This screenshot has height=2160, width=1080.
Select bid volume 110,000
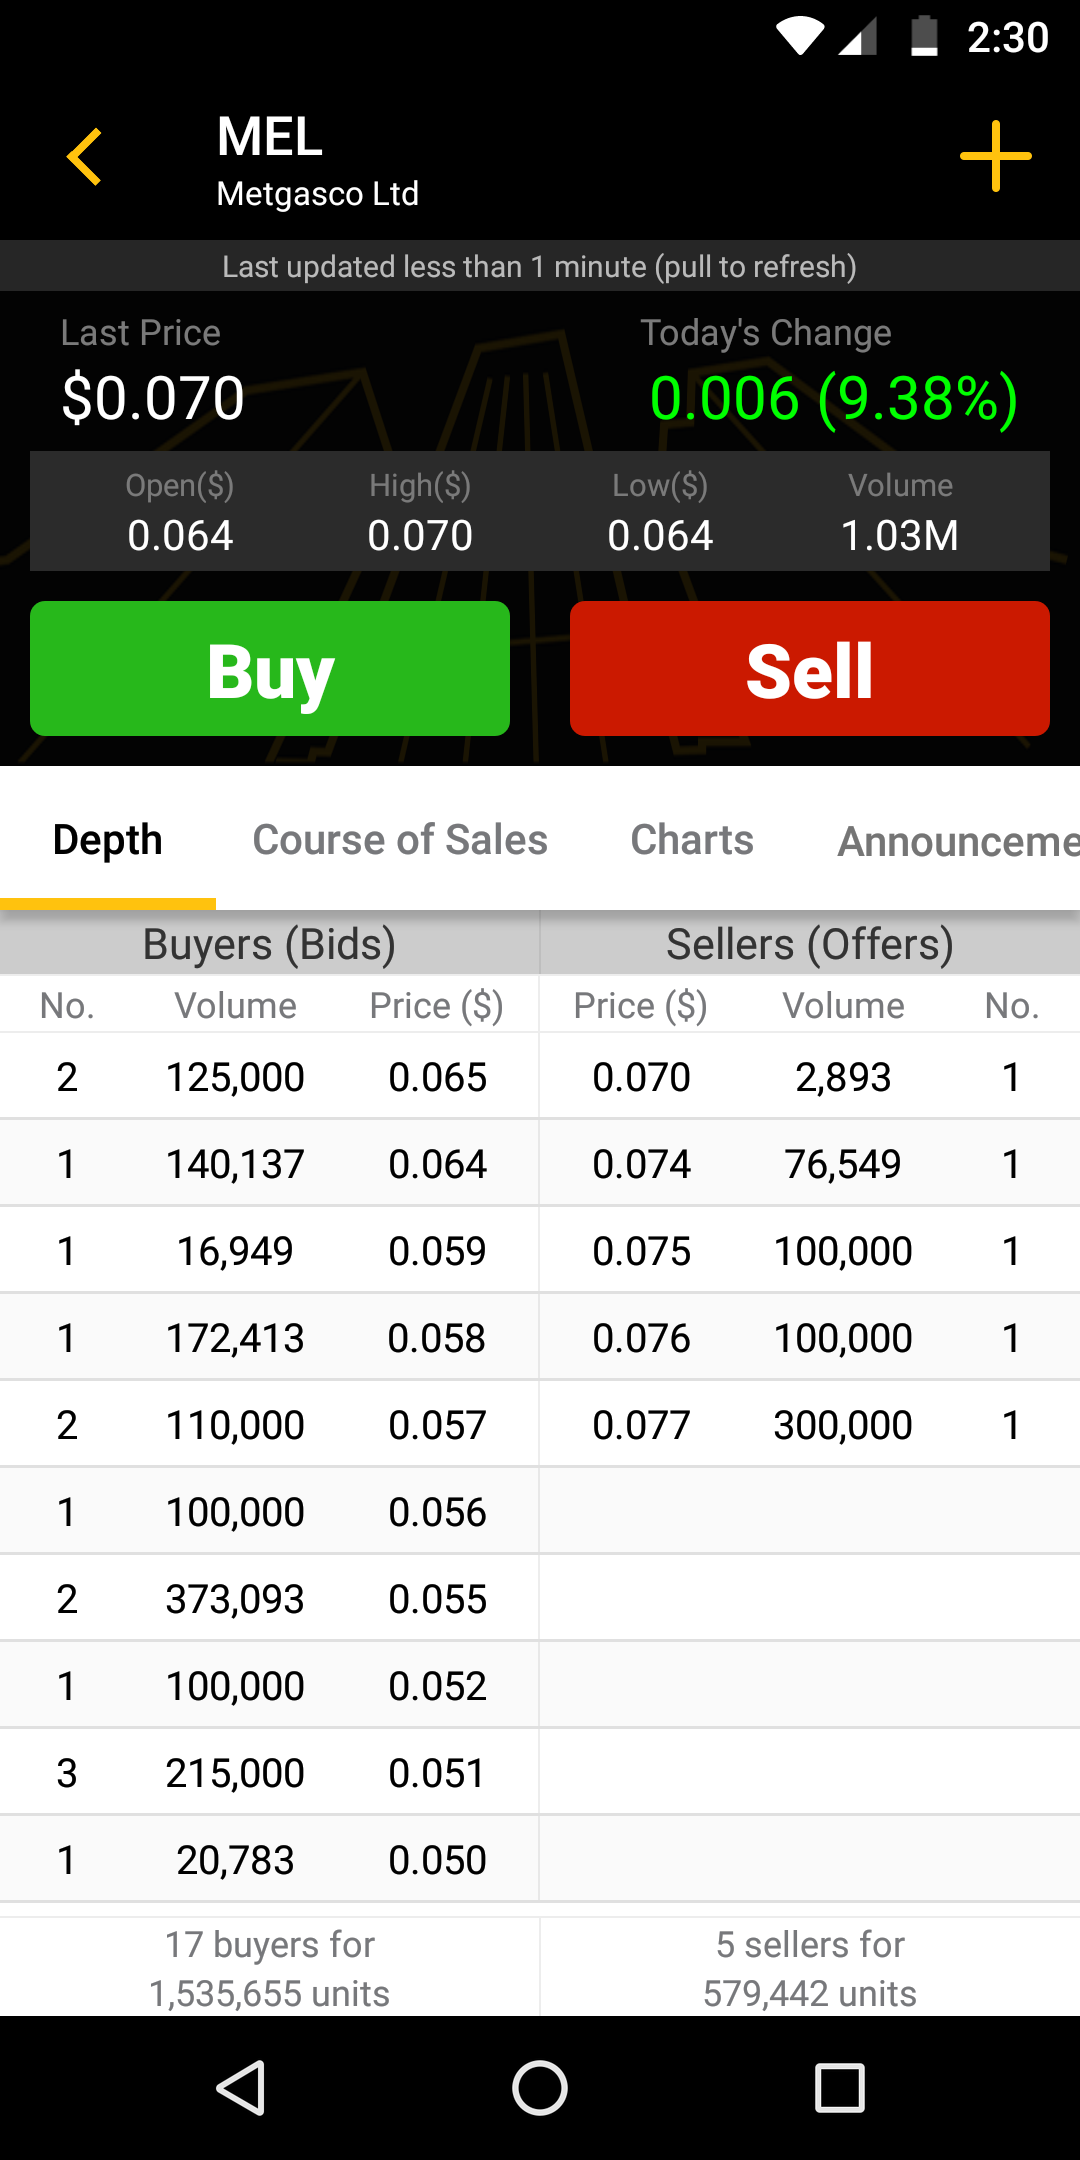pyautogui.click(x=235, y=1425)
